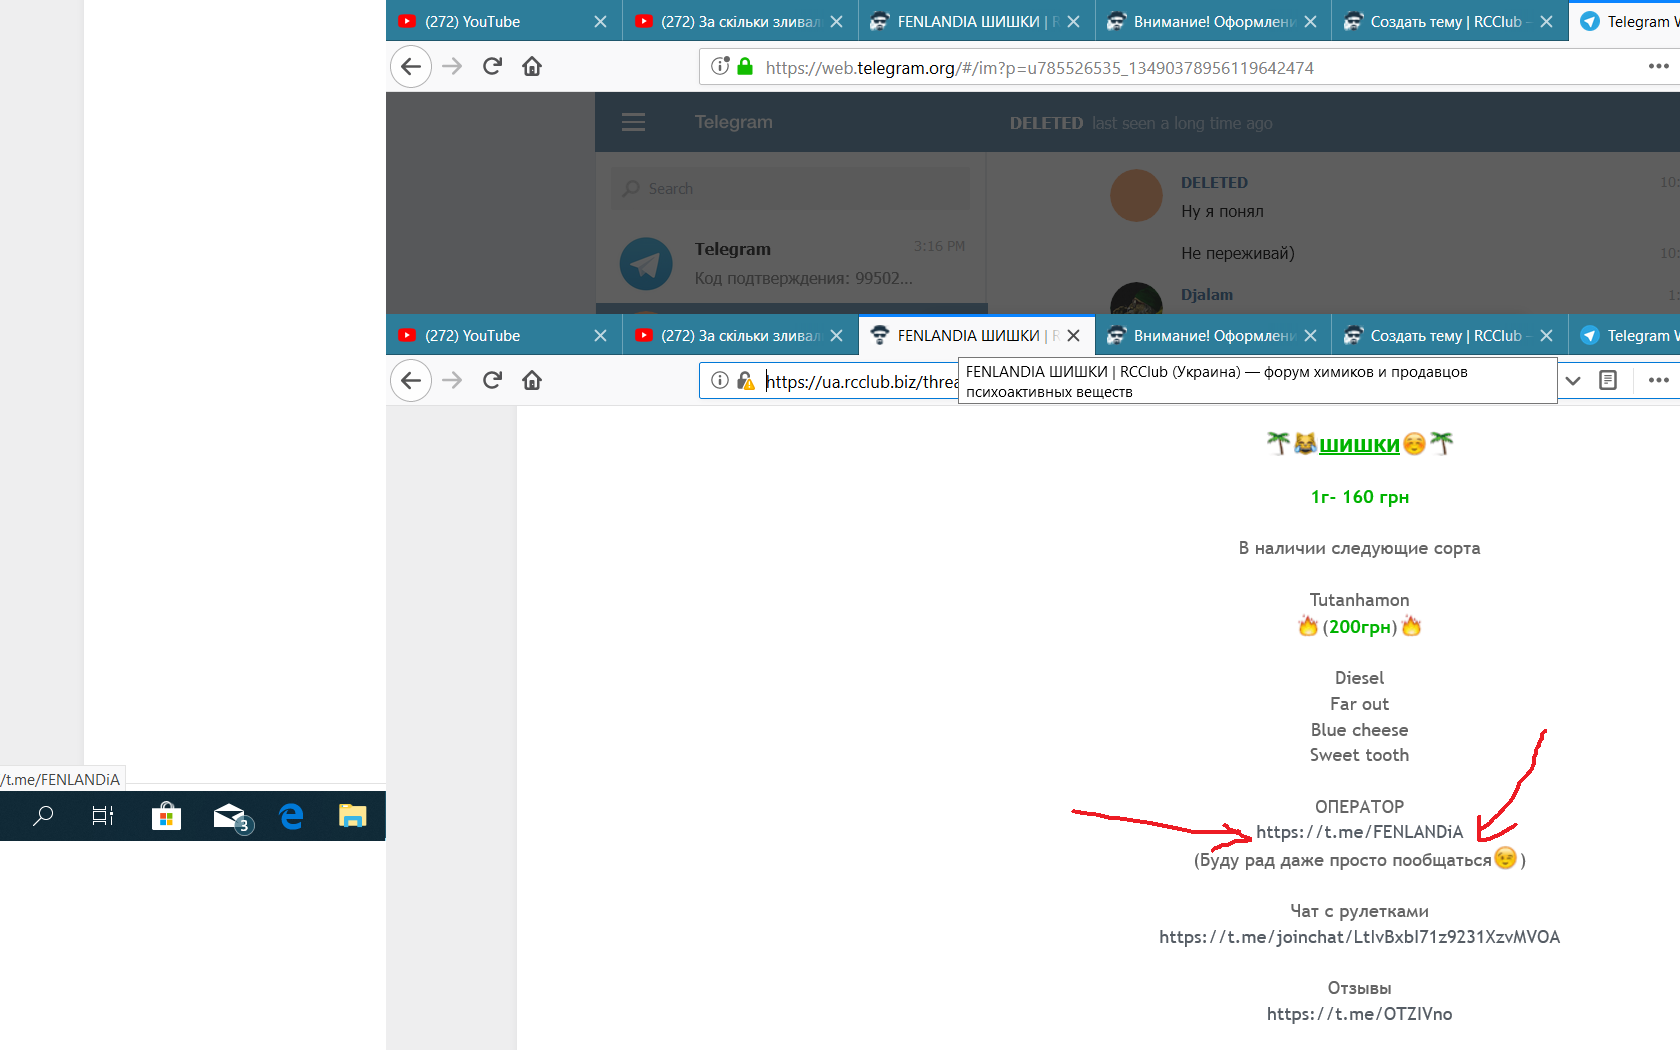Click forward arrow in the Telegram browser window
Screen dimensions: 1680x1050
coord(452,67)
